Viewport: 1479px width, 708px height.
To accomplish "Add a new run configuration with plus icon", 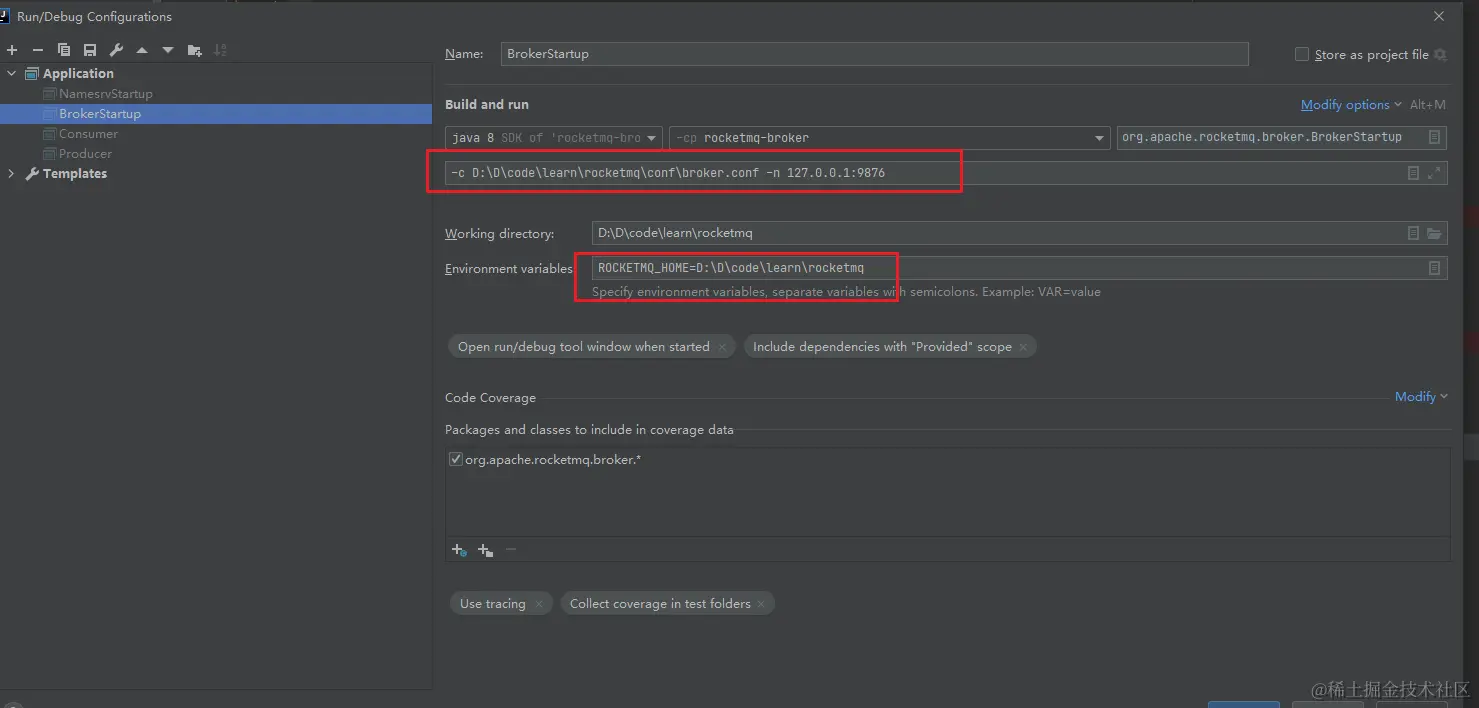I will pos(12,50).
